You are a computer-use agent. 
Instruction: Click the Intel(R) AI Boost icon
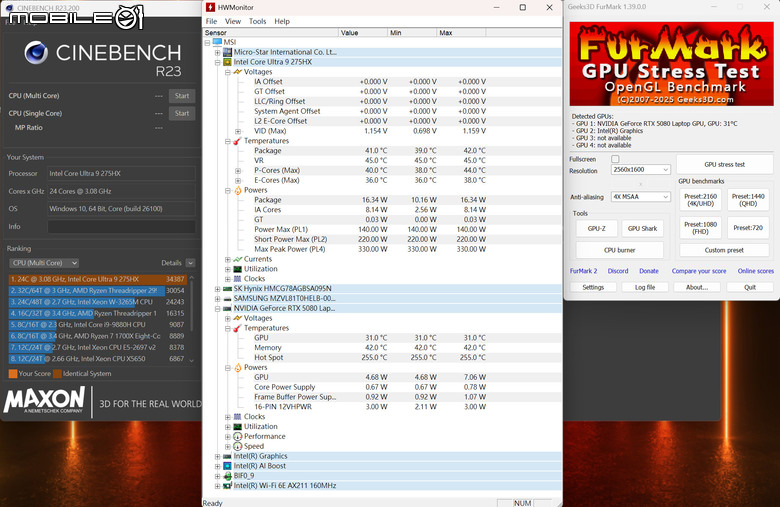coord(227,466)
